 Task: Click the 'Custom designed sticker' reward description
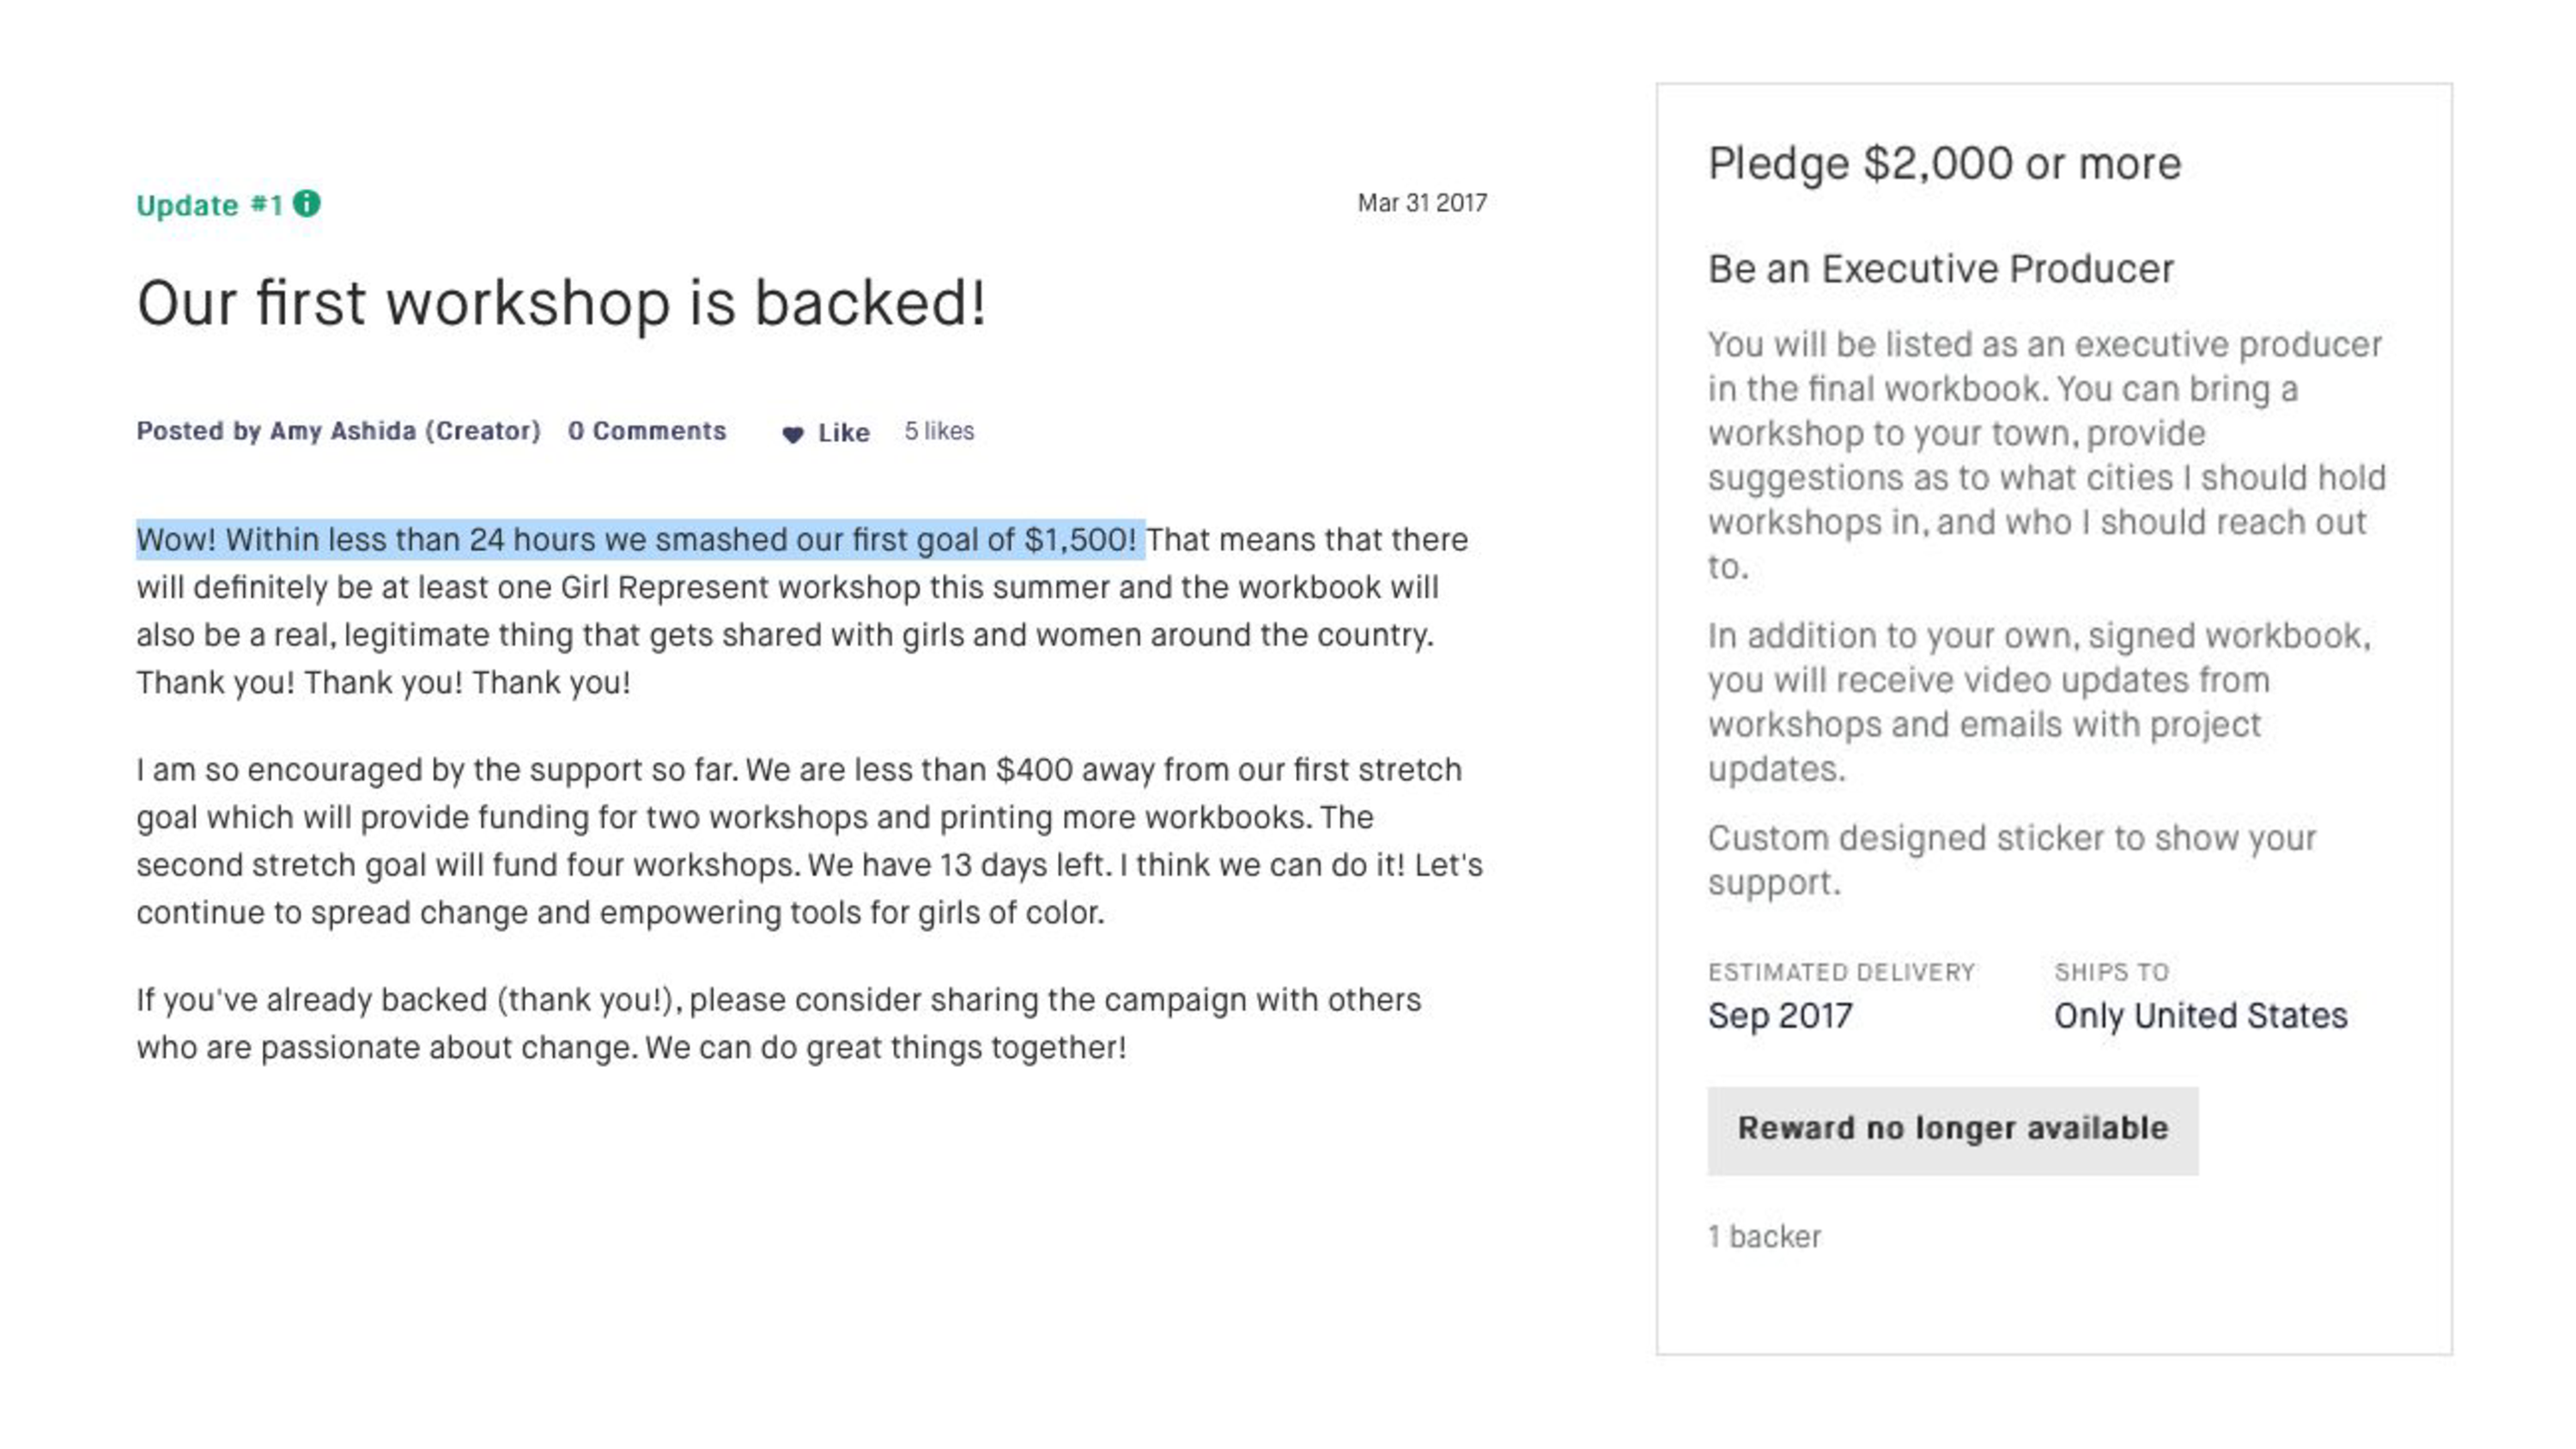[2011, 860]
